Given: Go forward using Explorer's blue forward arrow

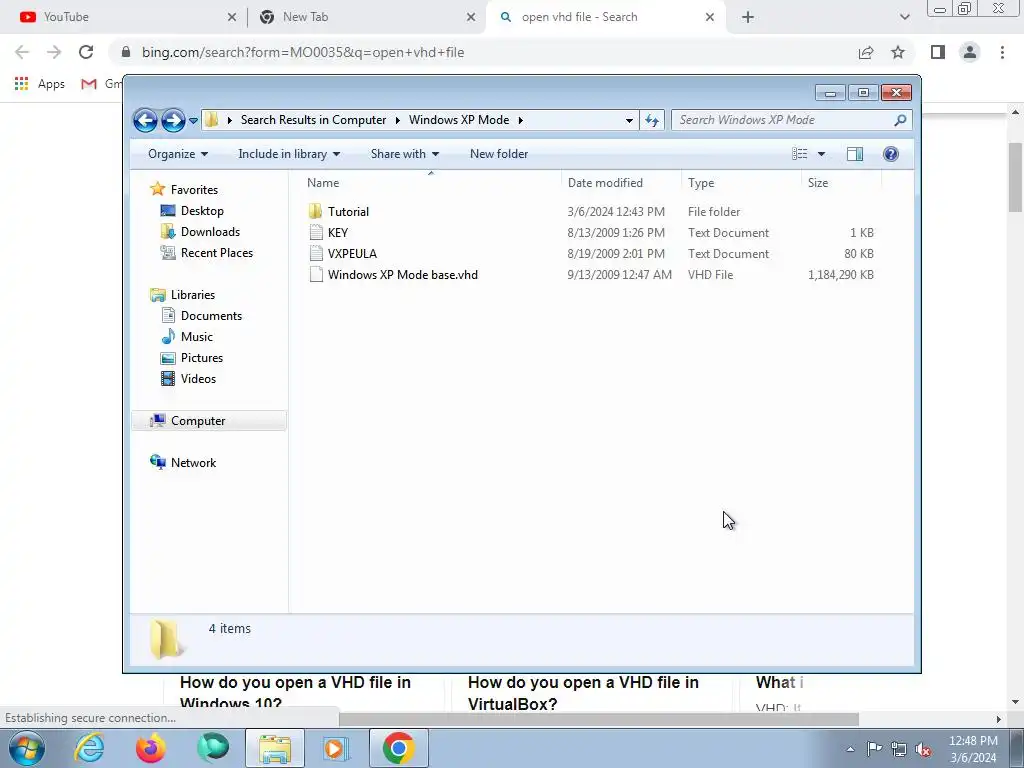Looking at the screenshot, I should click(x=173, y=121).
